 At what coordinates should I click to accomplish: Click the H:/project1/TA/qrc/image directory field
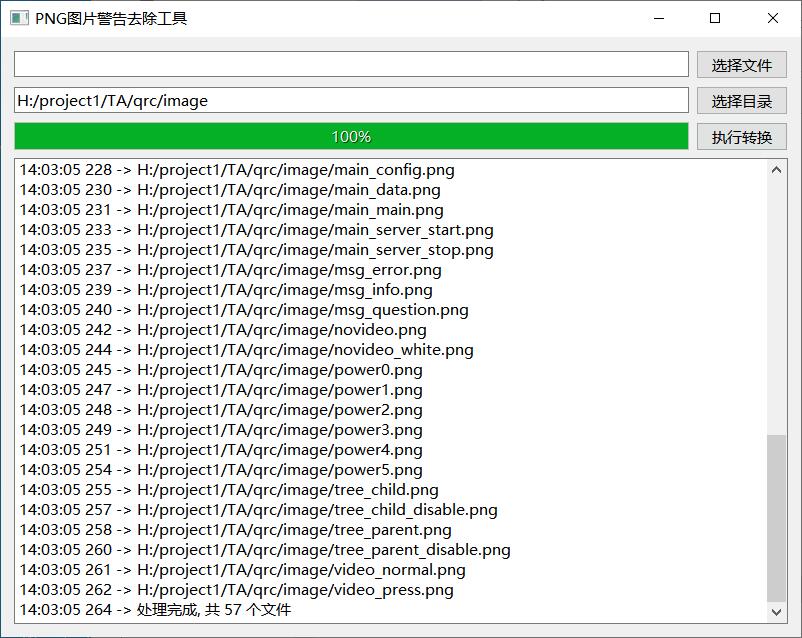351,100
